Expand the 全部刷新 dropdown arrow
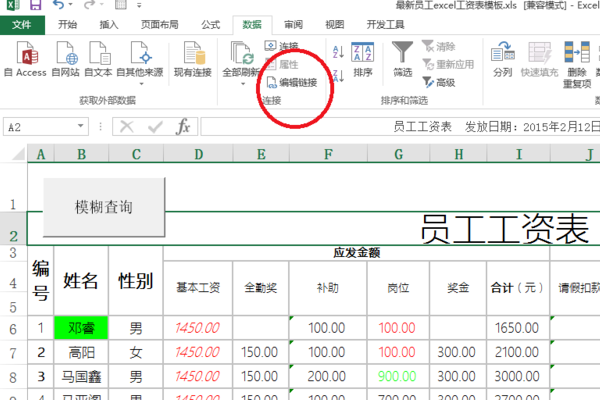Image resolution: width=600 pixels, height=400 pixels. coord(243,83)
